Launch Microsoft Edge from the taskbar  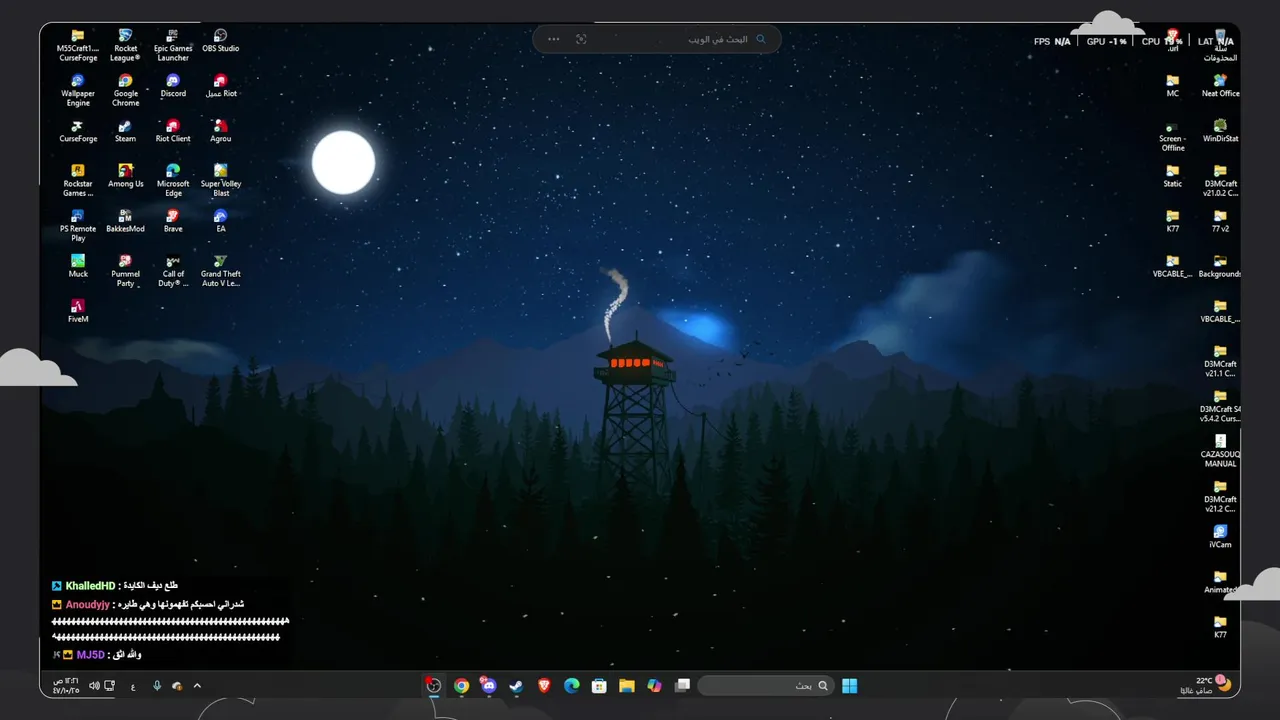[571, 686]
